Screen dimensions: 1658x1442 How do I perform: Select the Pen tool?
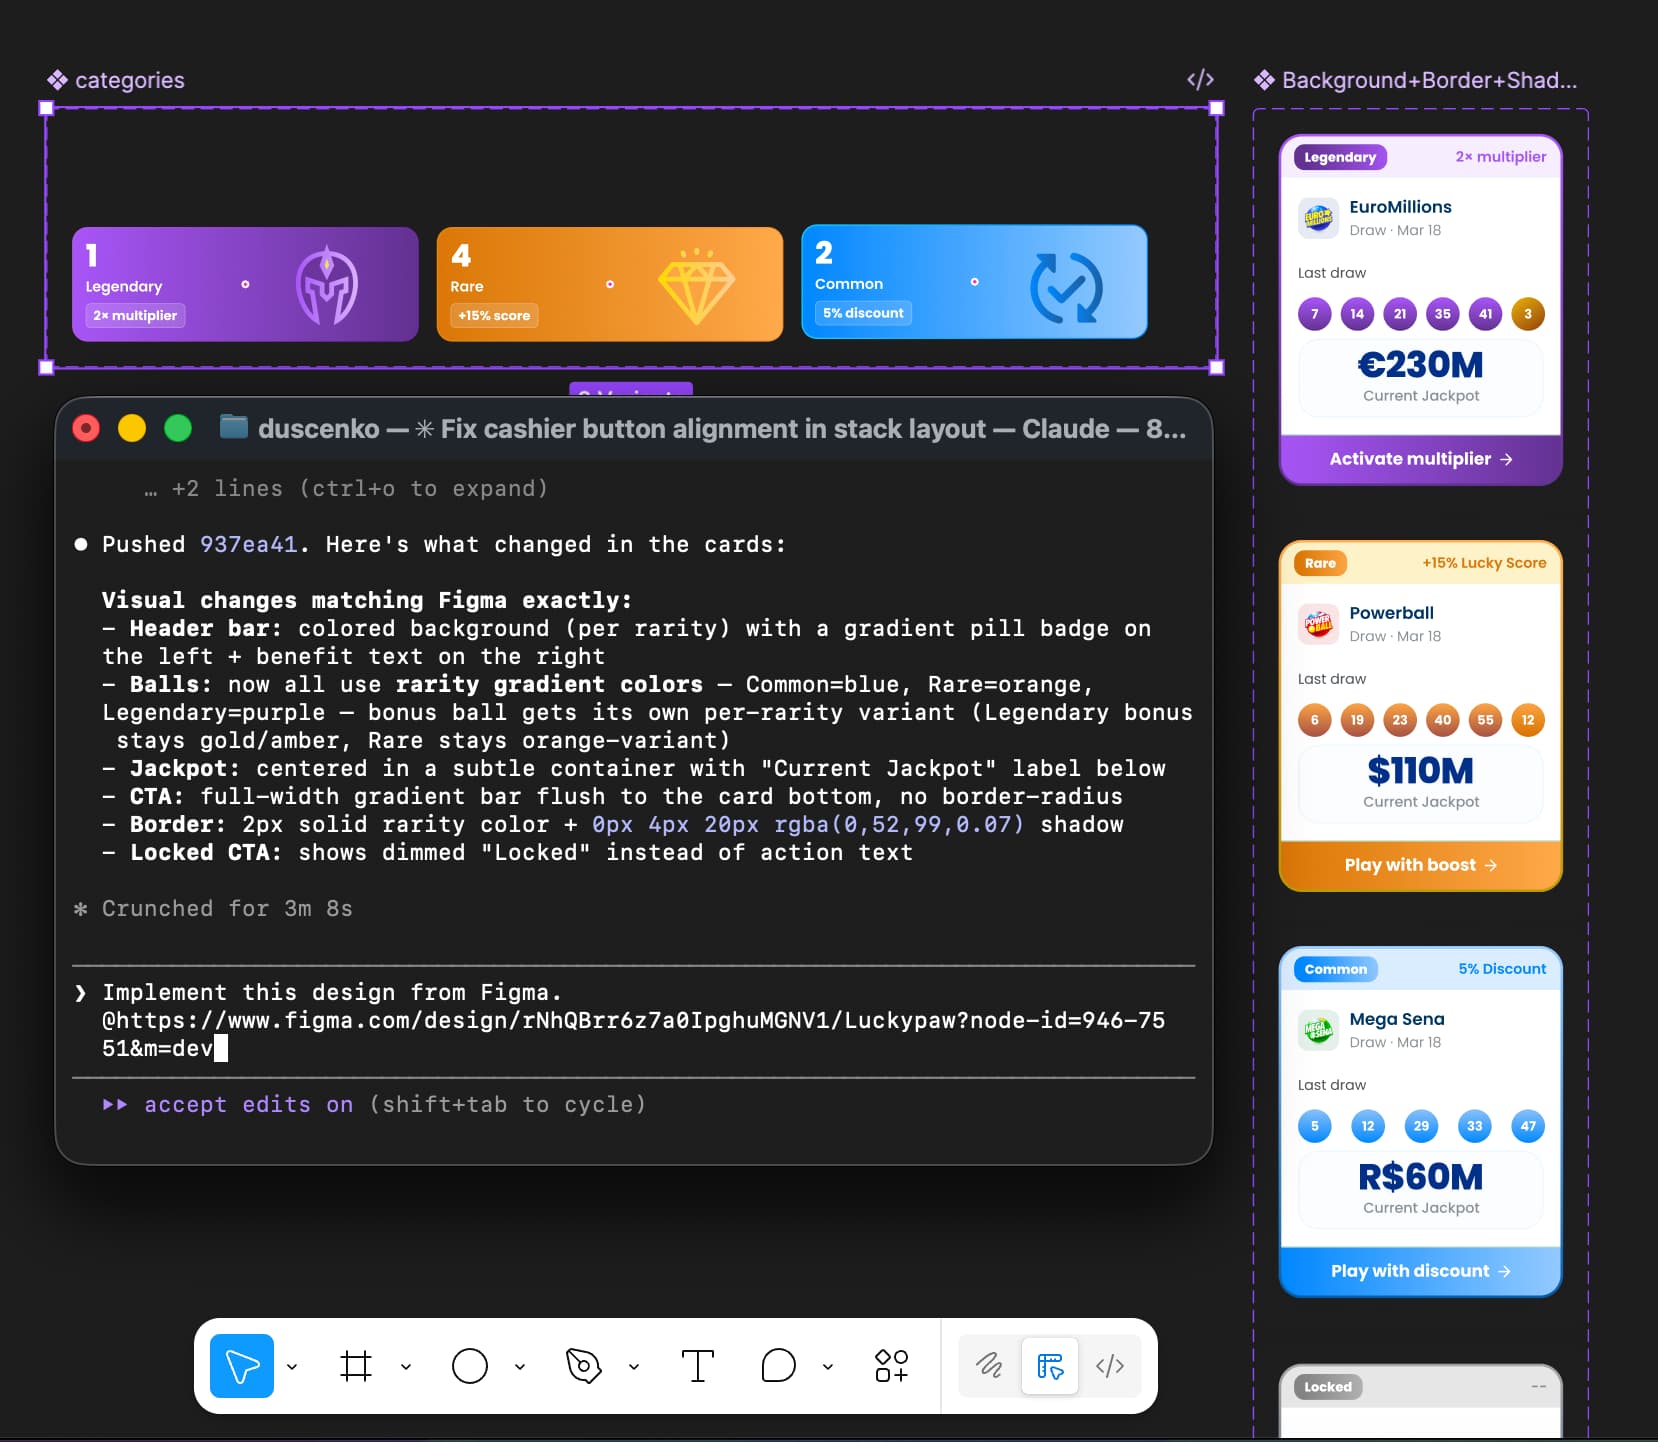(584, 1366)
